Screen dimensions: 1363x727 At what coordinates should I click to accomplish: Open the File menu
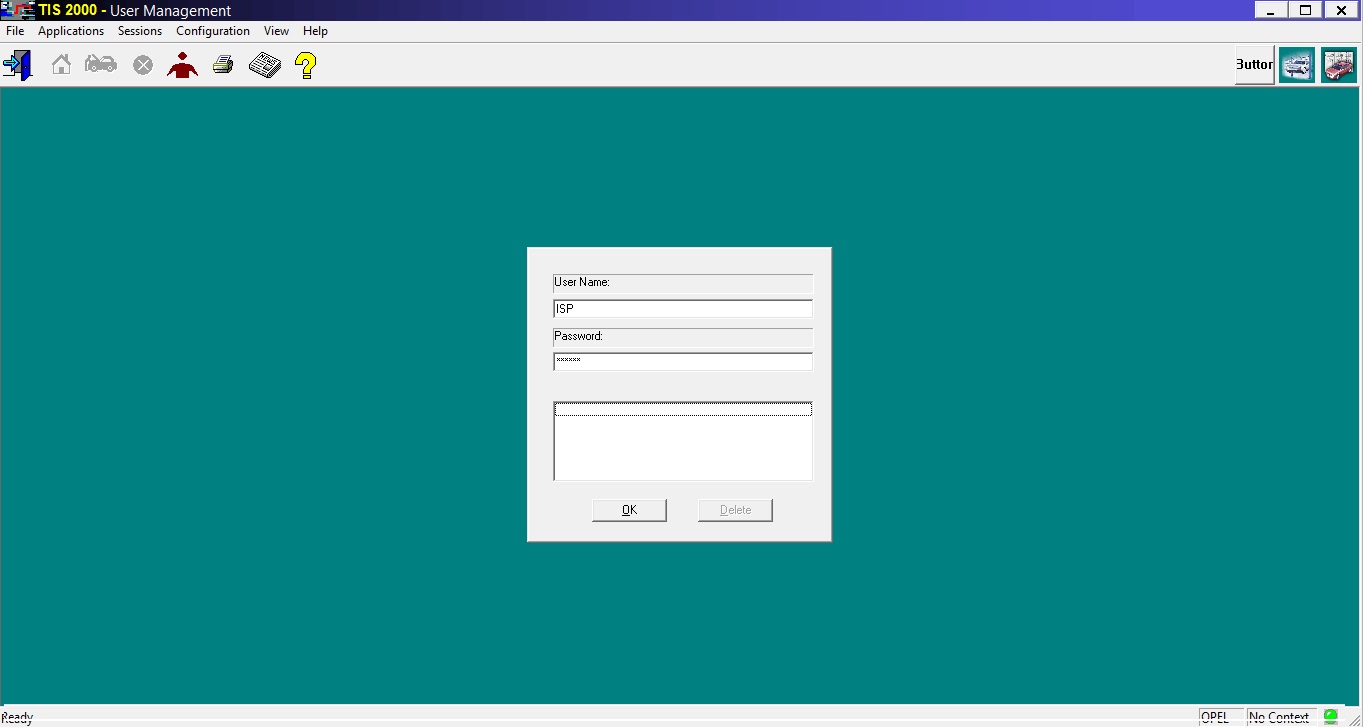click(15, 31)
